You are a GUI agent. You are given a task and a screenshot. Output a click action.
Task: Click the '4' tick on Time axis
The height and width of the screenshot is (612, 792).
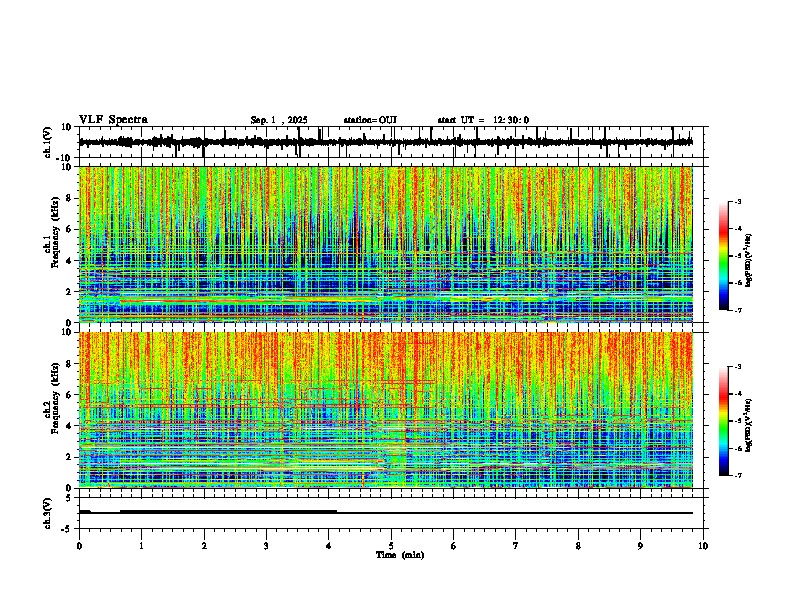click(x=329, y=546)
